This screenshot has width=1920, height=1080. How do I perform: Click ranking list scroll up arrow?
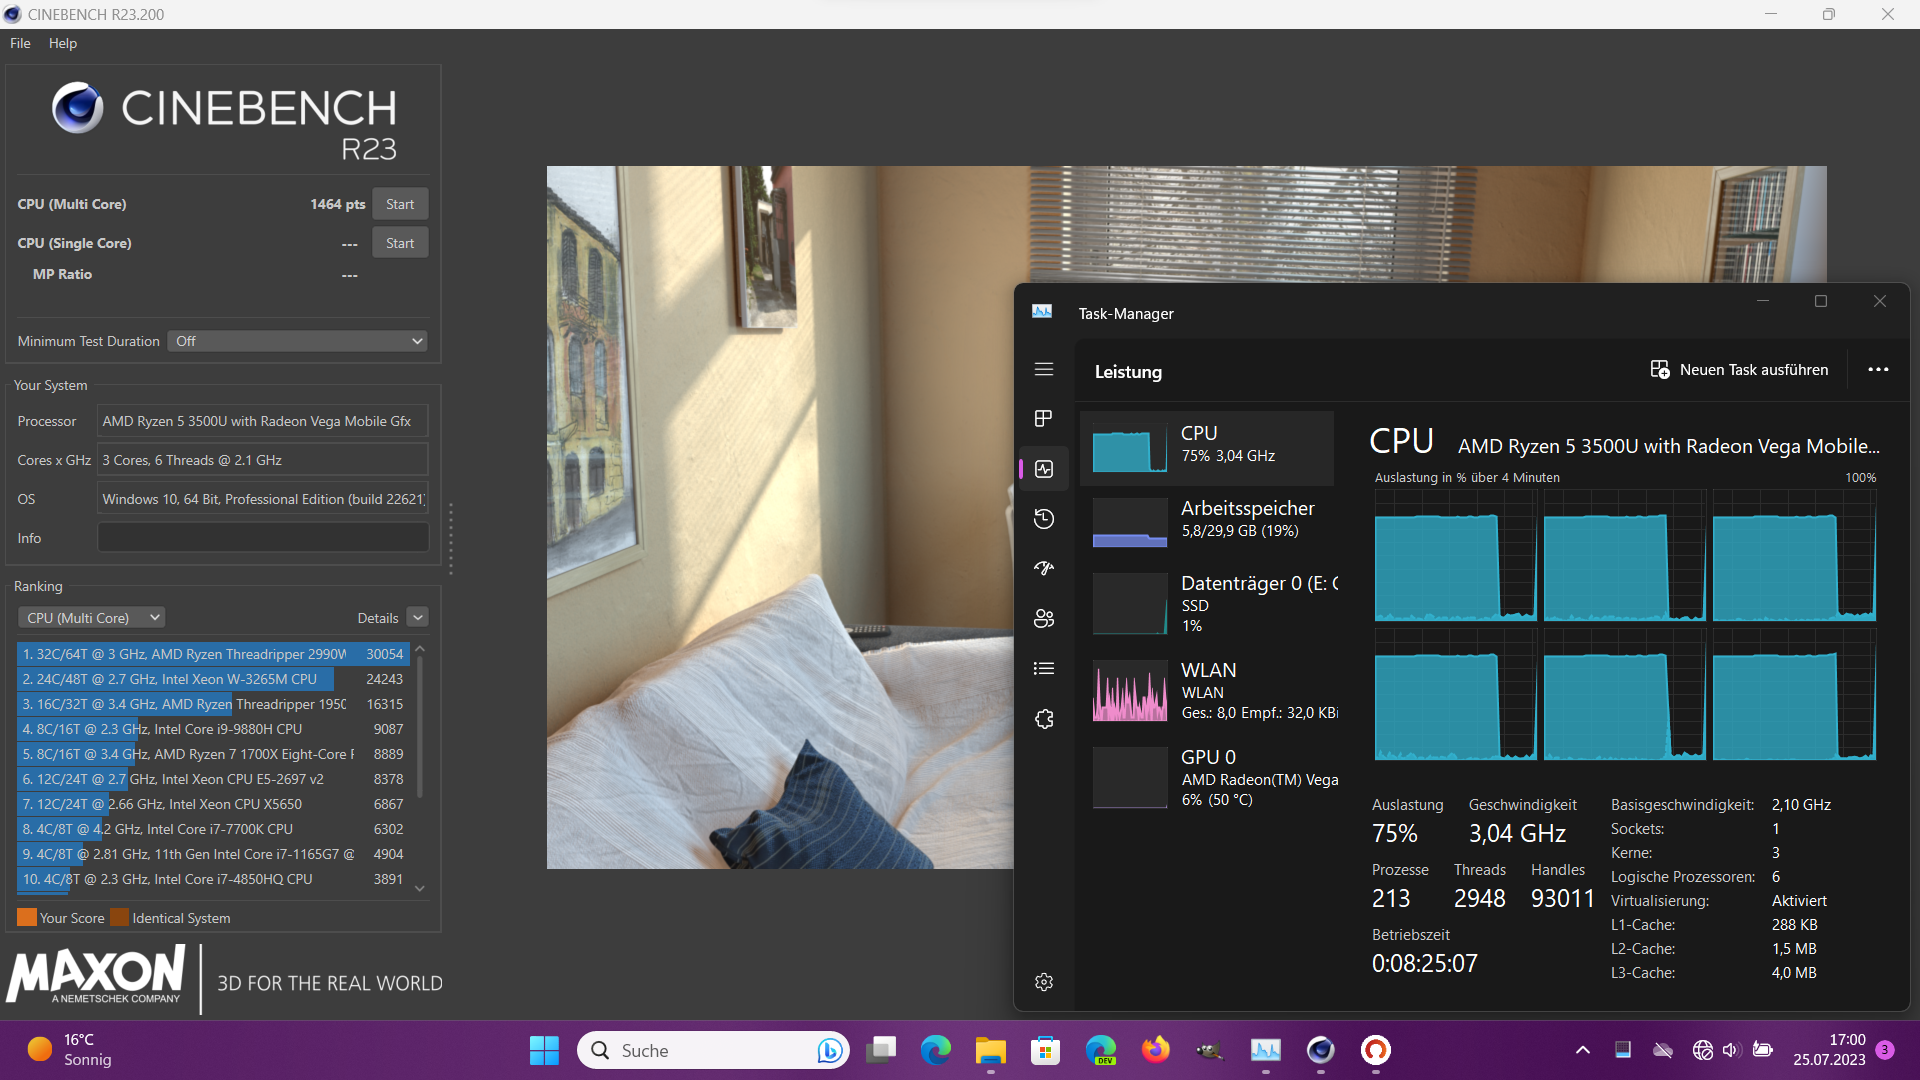[x=420, y=649]
